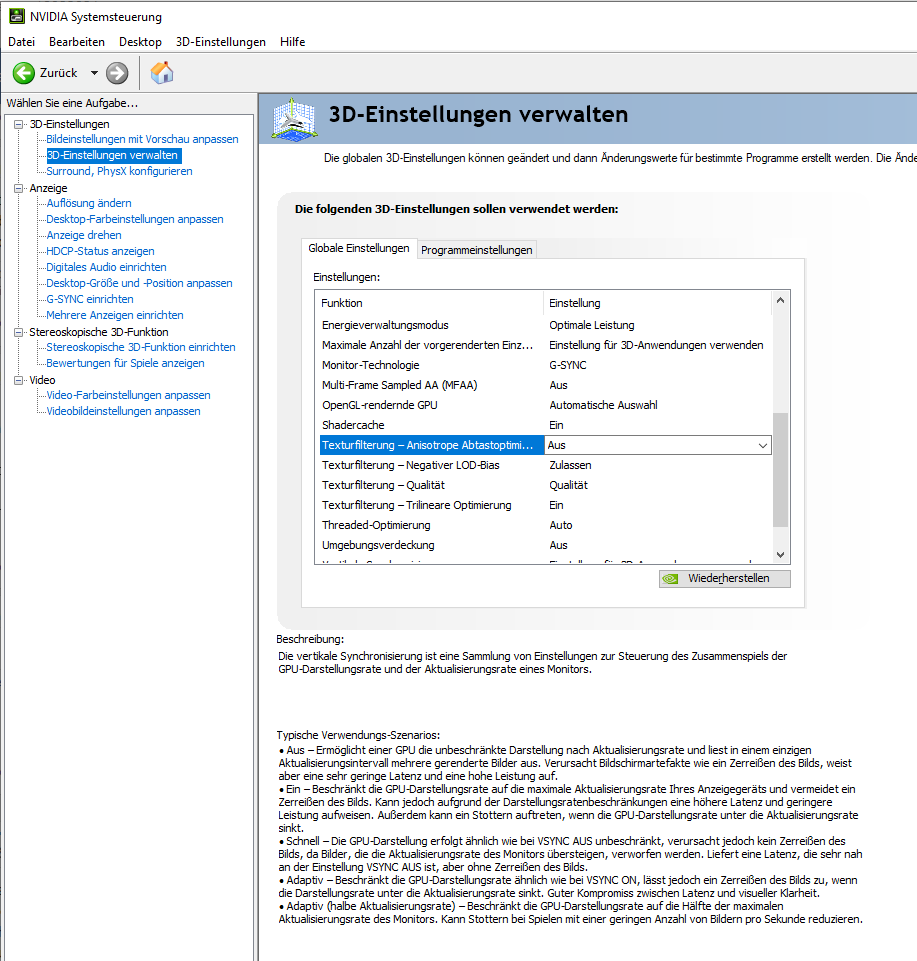Click the 3D-Einstellungen verwalten header cube icon

click(x=295, y=120)
